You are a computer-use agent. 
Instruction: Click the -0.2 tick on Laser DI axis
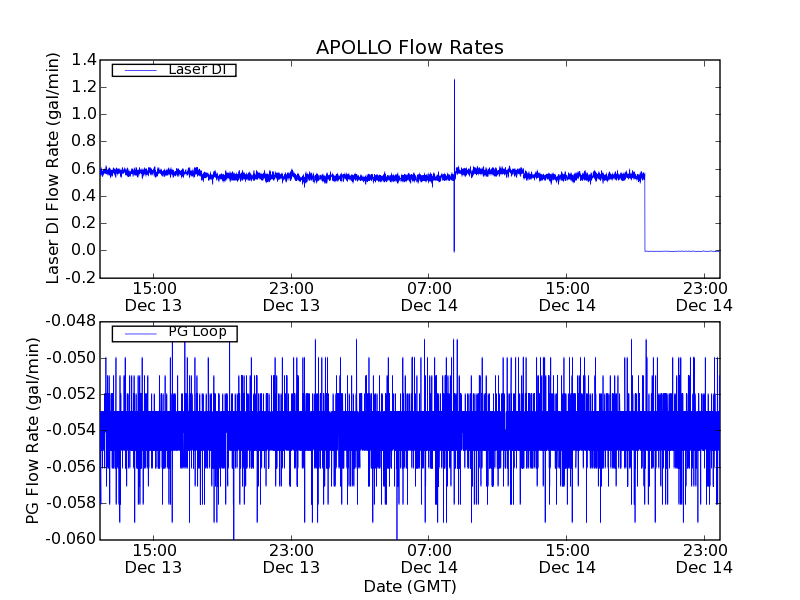click(81, 278)
